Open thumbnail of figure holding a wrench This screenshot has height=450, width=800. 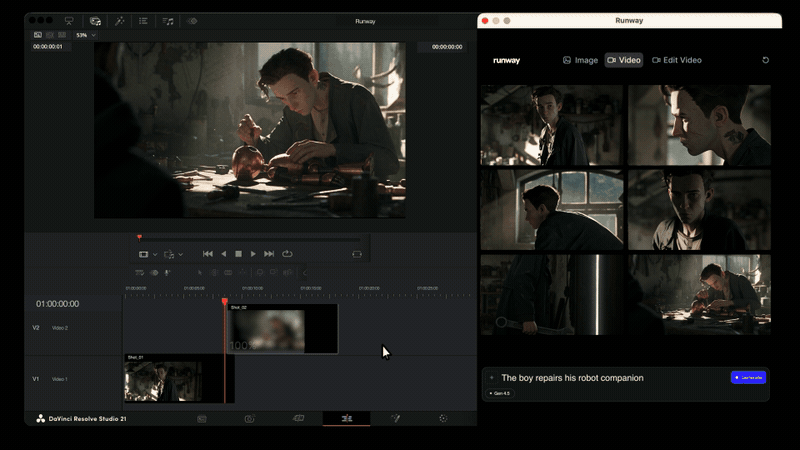tap(552, 295)
